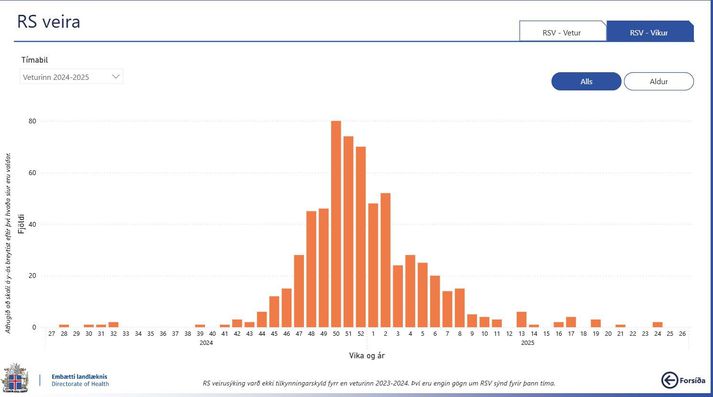This screenshot has width=713, height=397.
Task: Select the week 8 bar of 2025
Action: pos(460,308)
